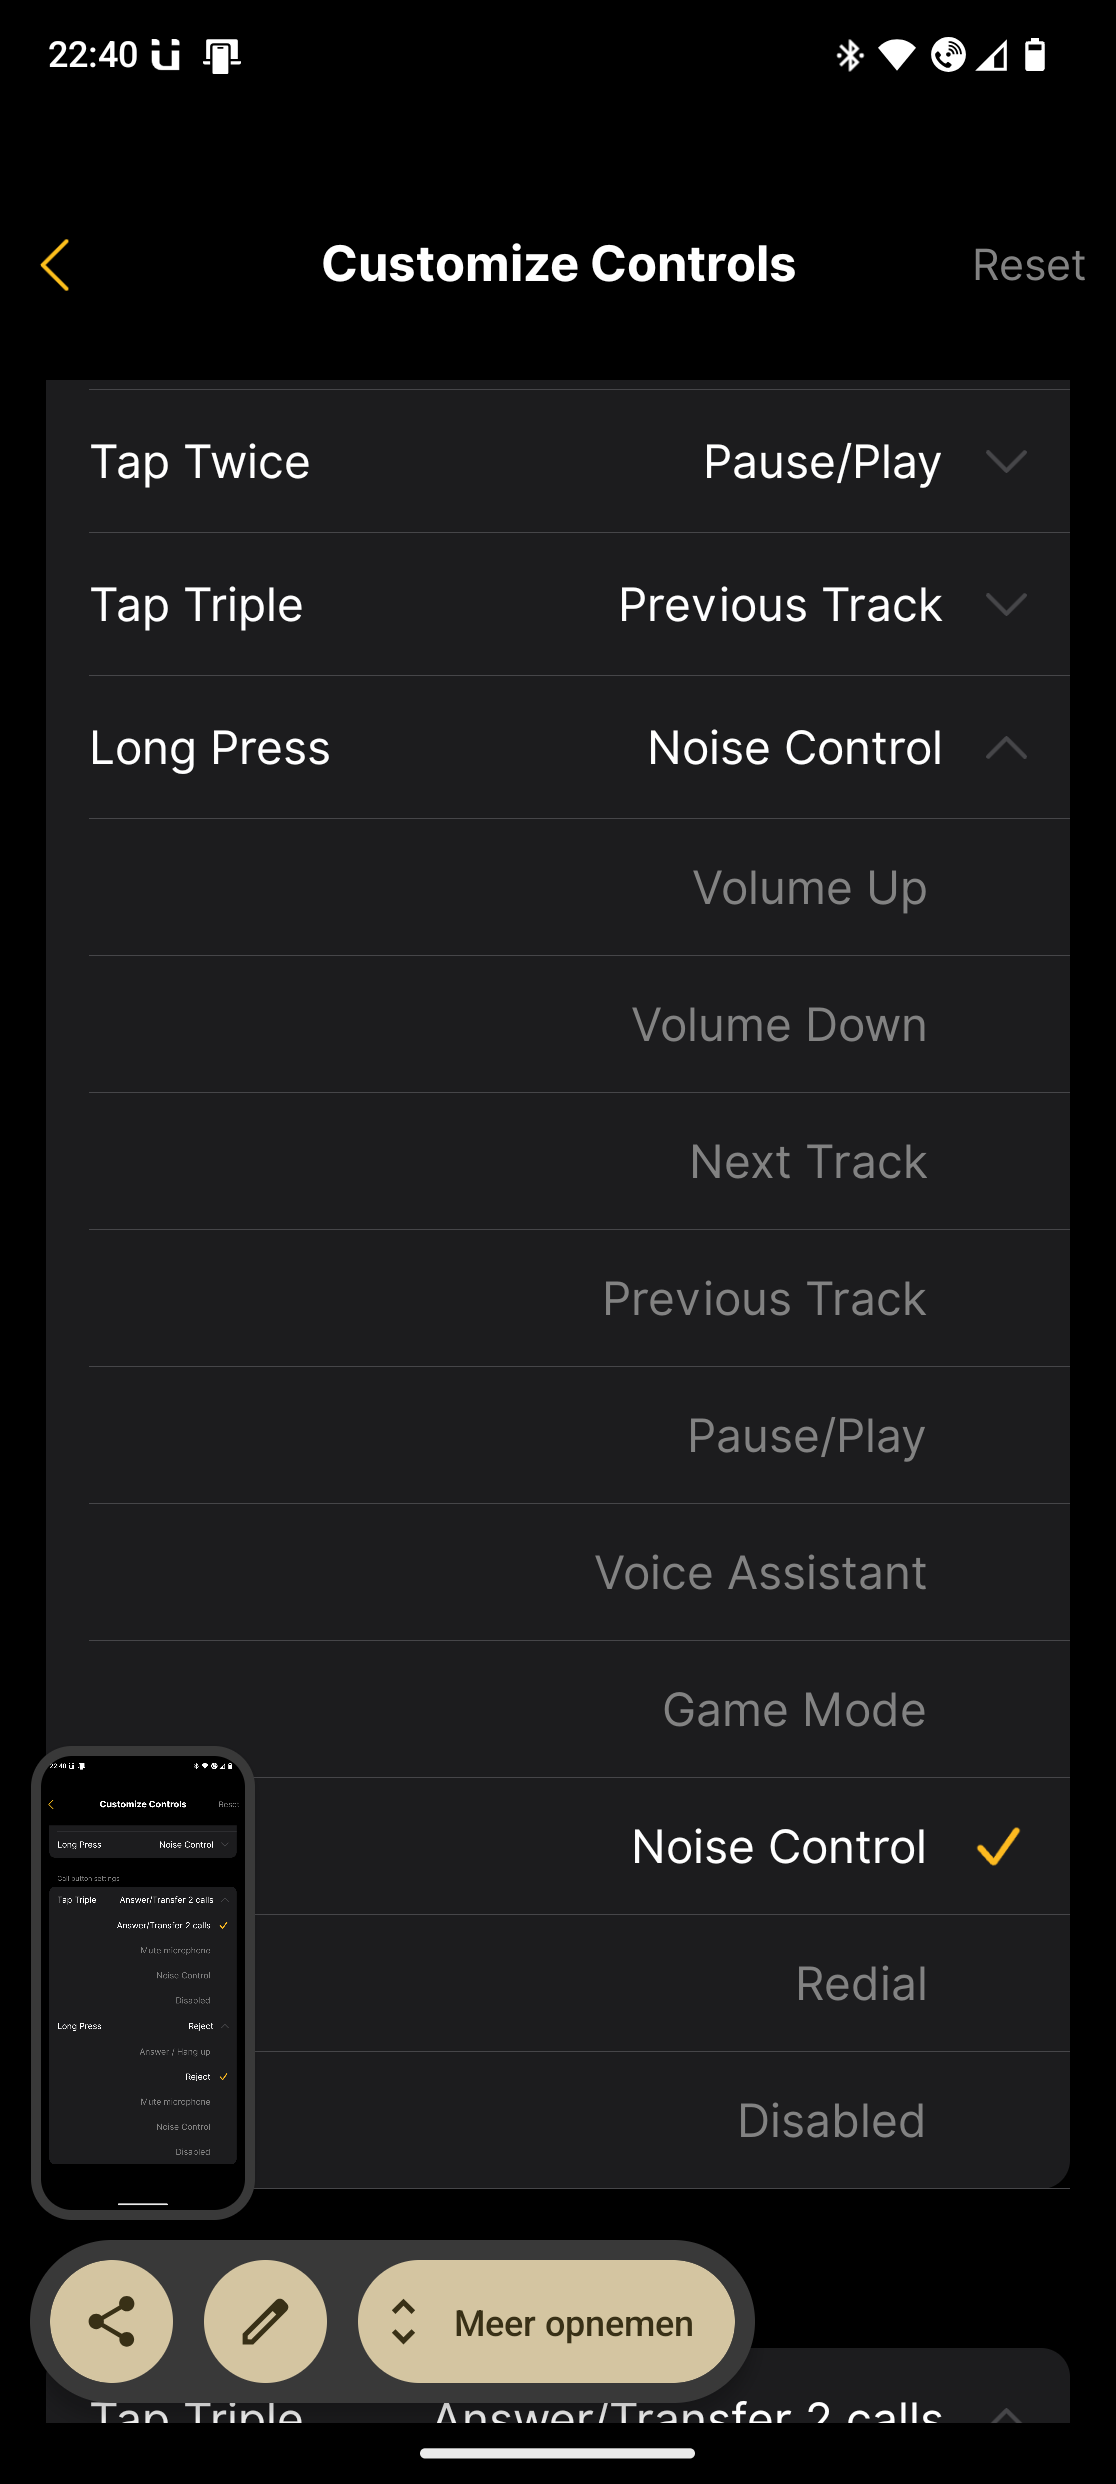Open the screenshot preview thumbnail
This screenshot has height=2484, width=1116.
click(x=143, y=1982)
